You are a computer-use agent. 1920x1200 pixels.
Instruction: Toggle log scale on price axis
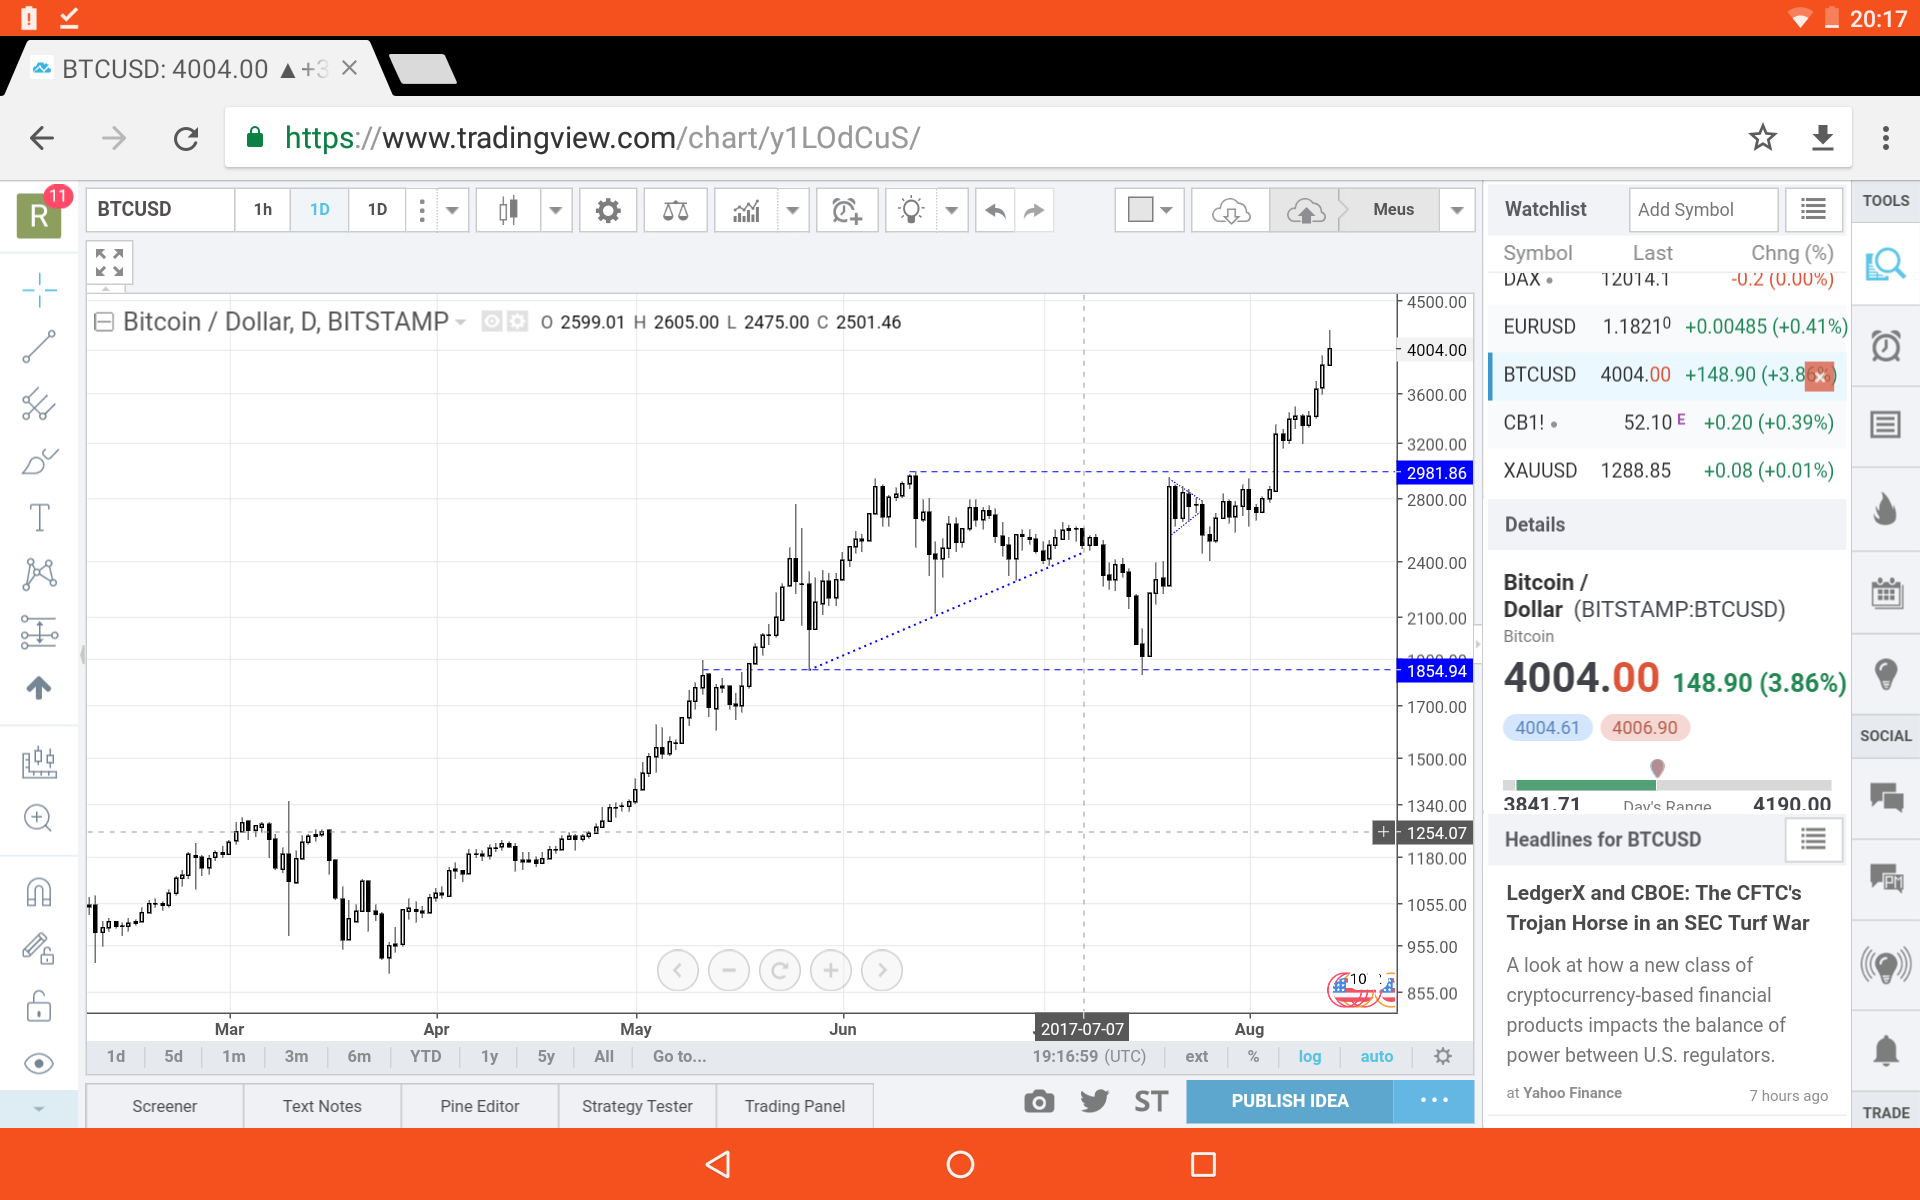1309,1056
